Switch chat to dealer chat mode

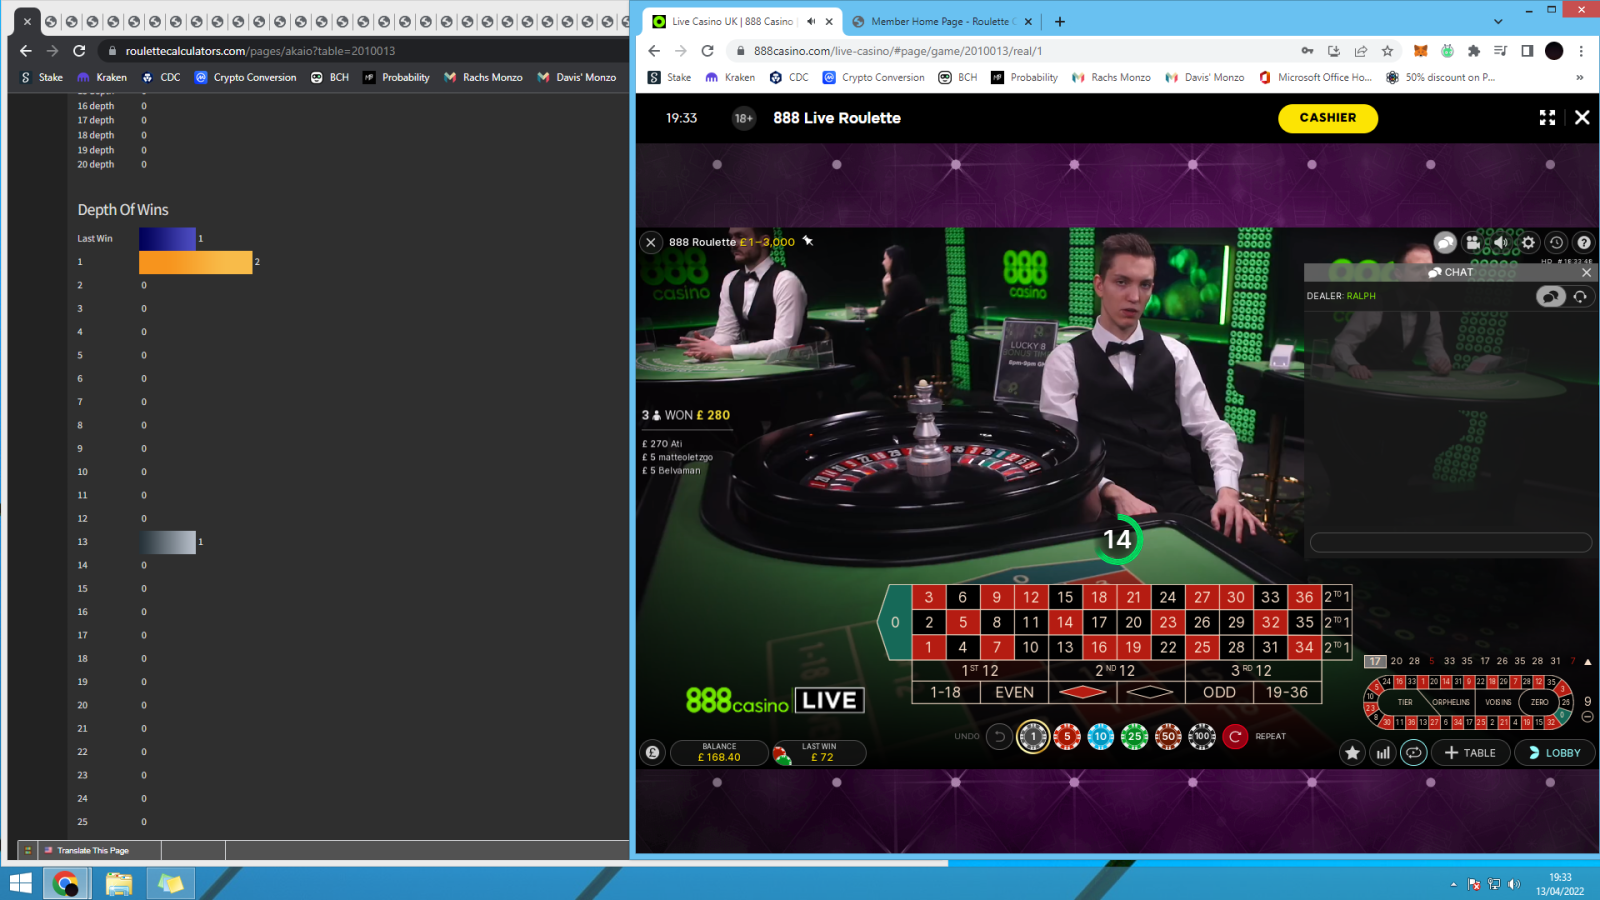tap(1551, 296)
